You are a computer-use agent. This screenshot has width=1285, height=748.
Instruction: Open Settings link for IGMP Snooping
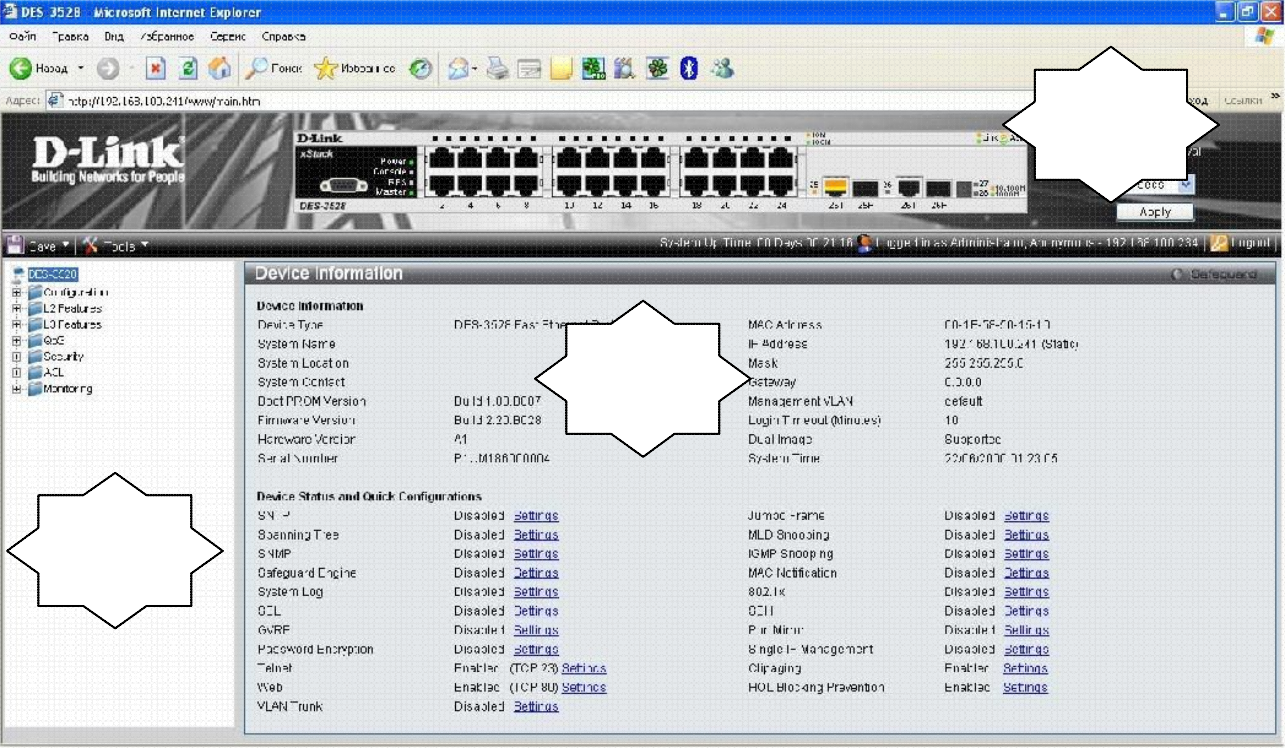(1026, 554)
